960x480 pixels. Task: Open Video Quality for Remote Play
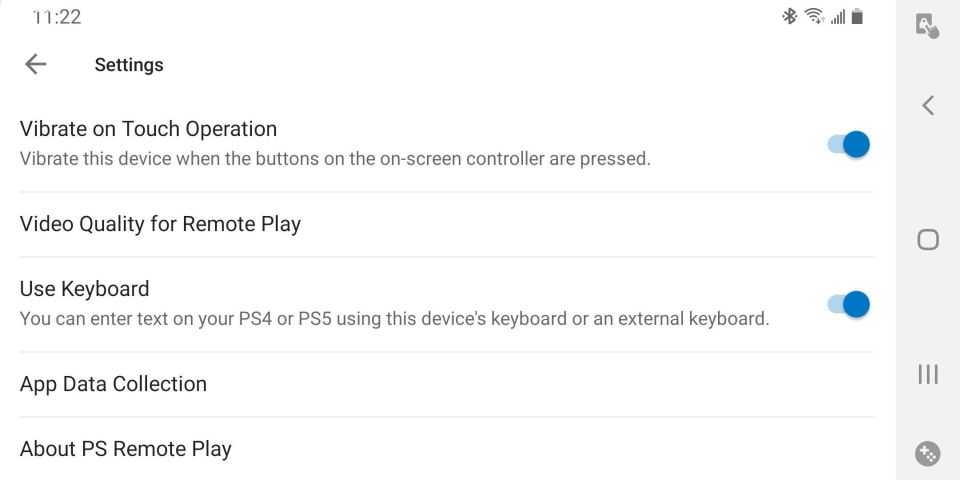pyautogui.click(x=160, y=224)
